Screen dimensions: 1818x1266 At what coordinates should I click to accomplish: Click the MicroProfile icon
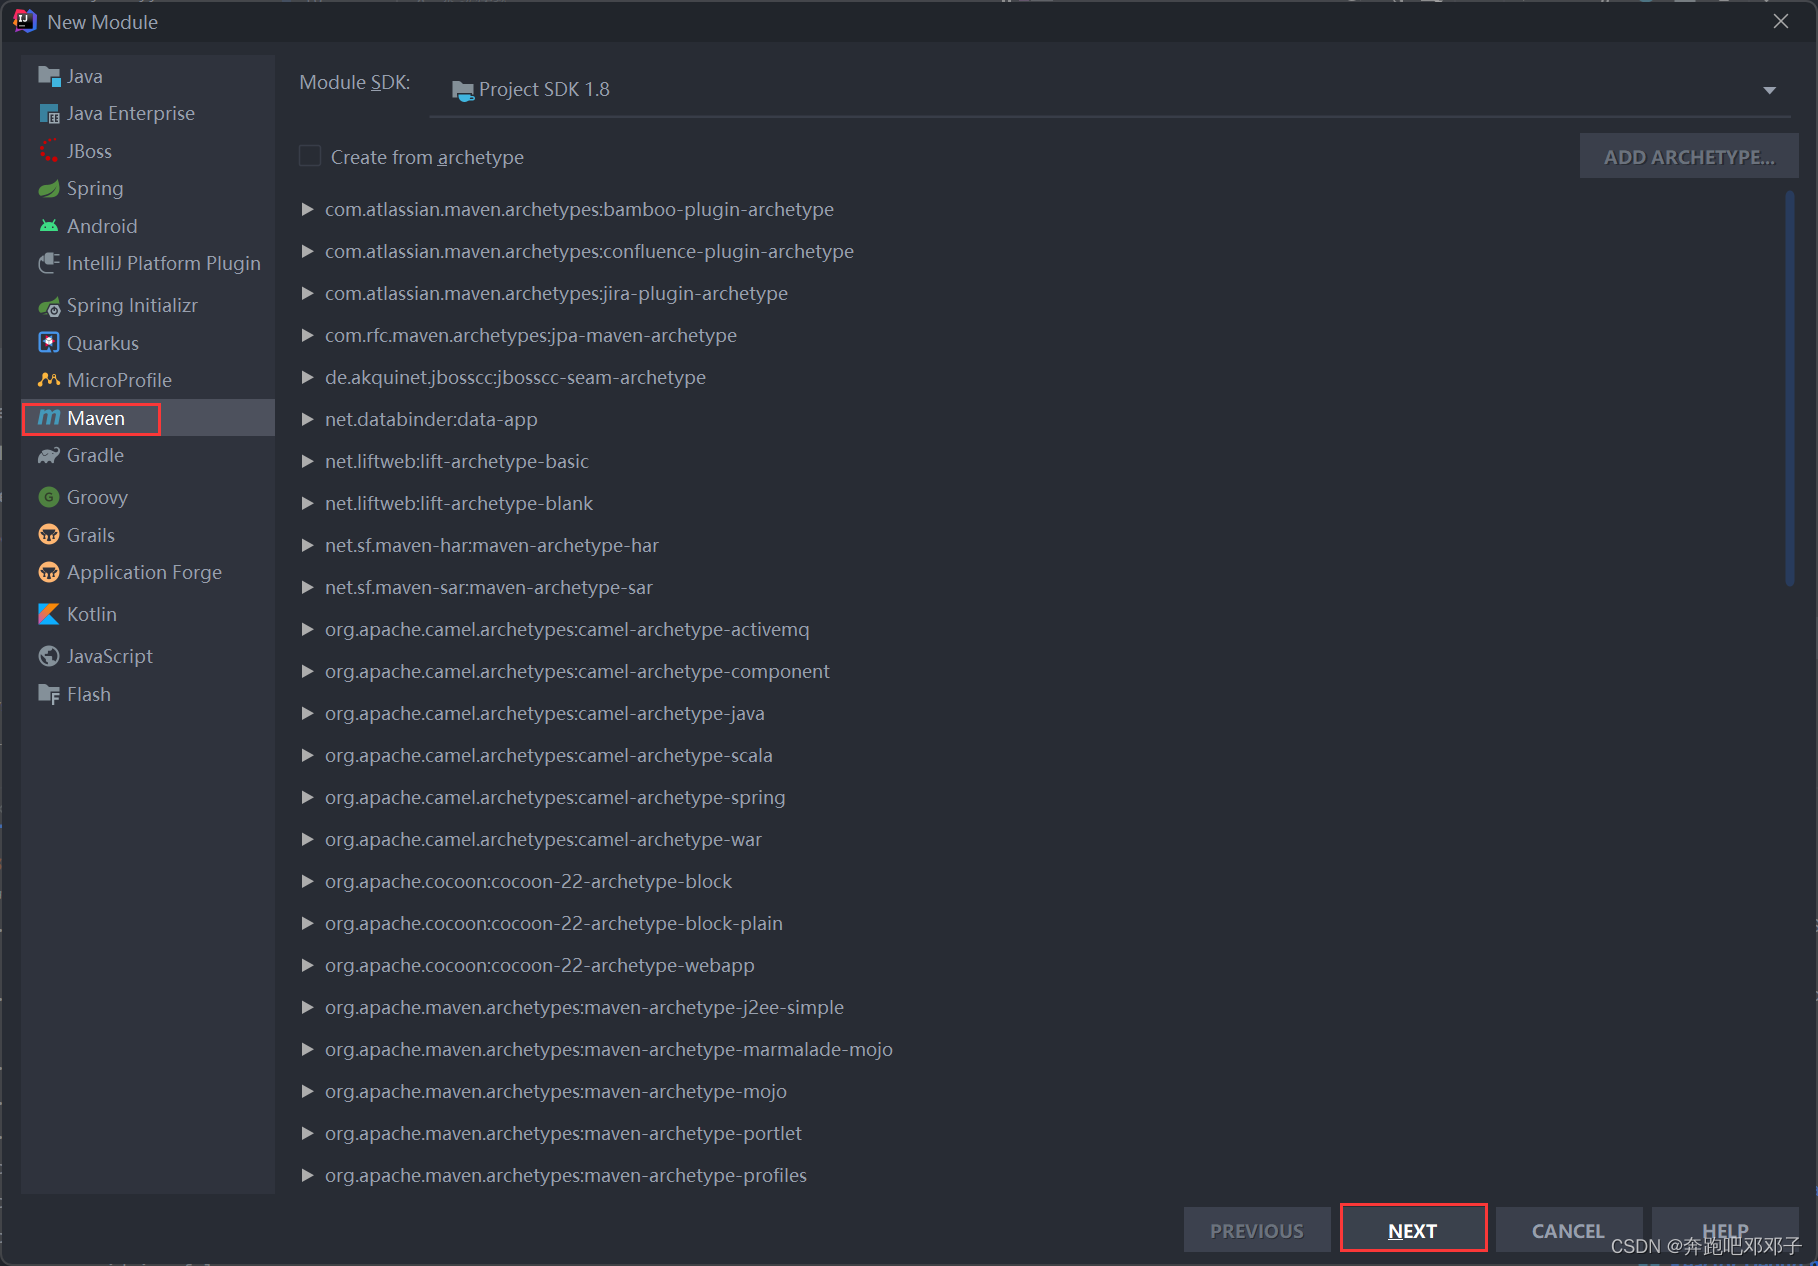coord(49,380)
